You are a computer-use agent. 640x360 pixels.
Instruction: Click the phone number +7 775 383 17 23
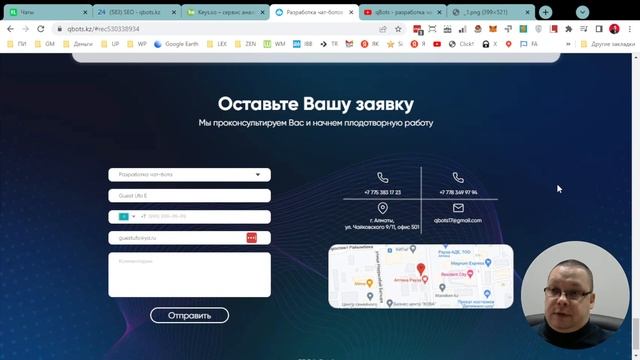click(x=382, y=192)
